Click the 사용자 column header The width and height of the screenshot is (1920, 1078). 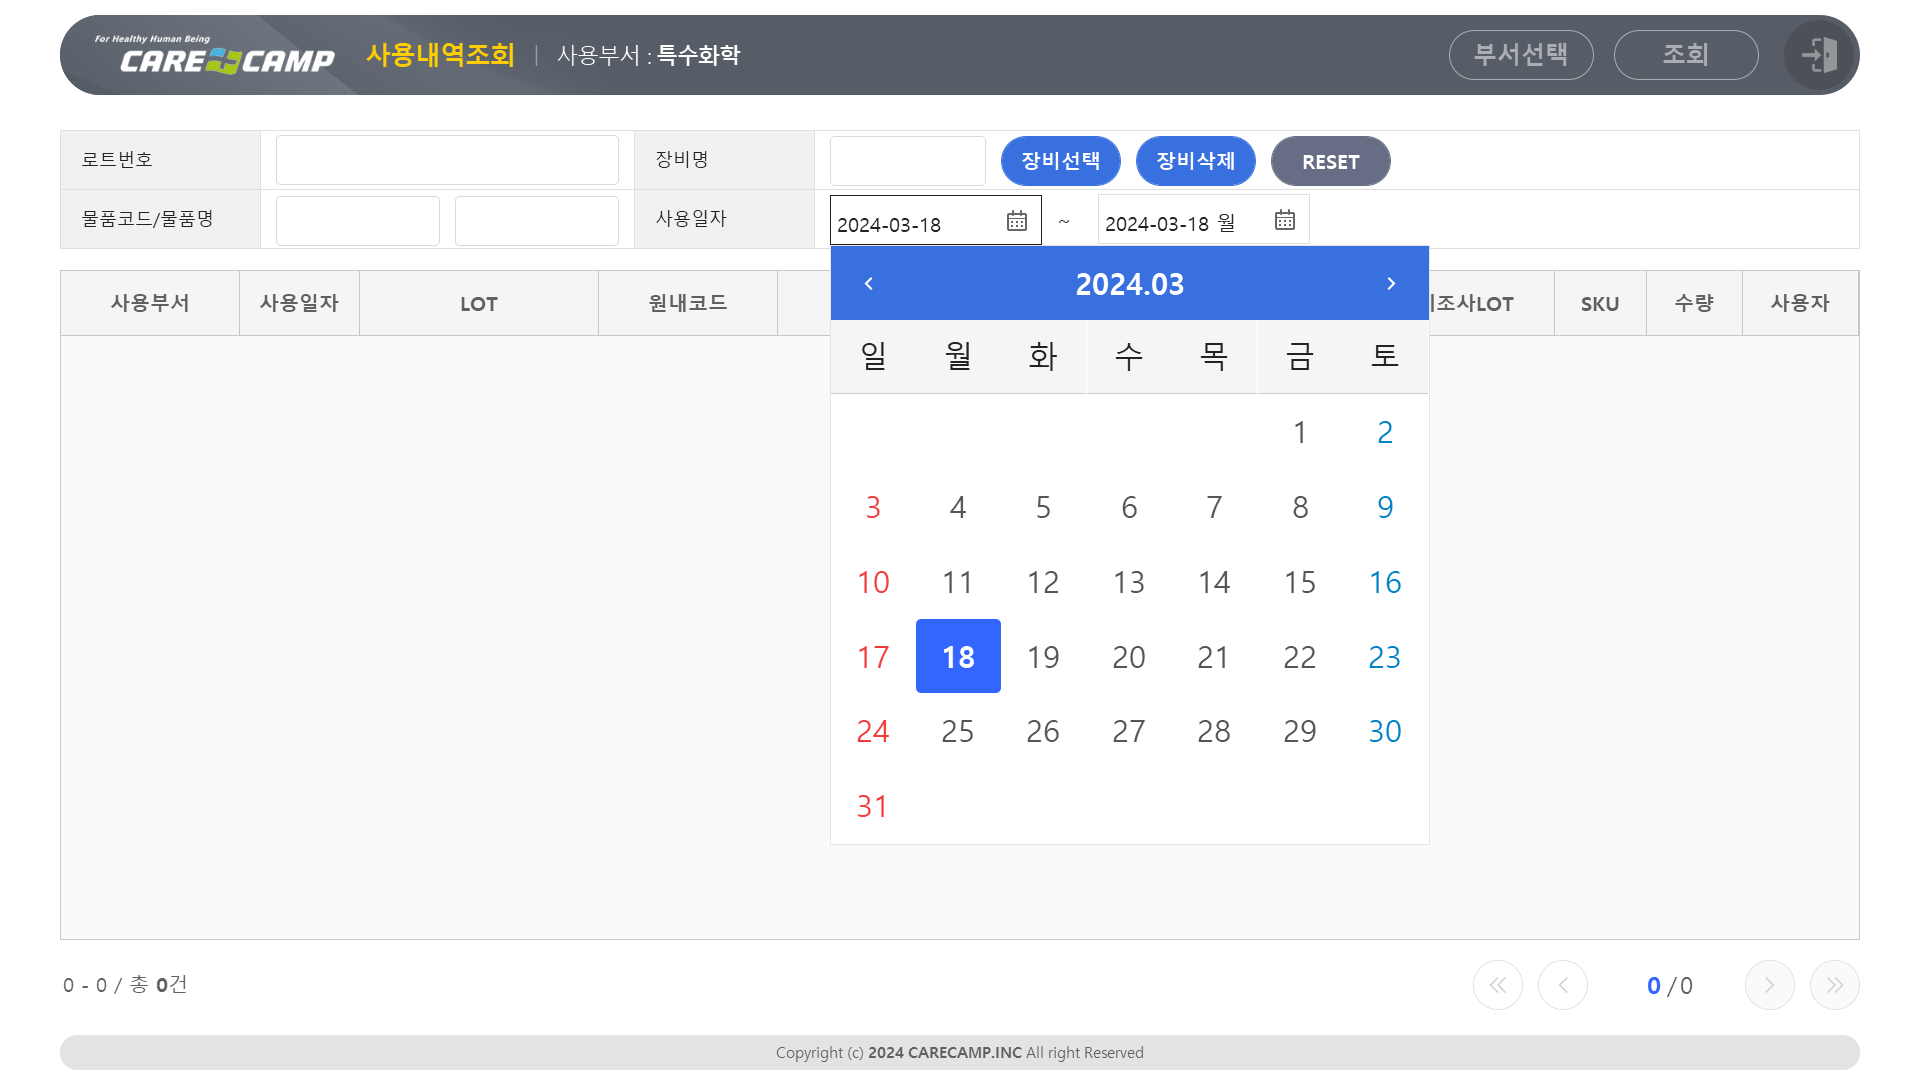[x=1800, y=303]
